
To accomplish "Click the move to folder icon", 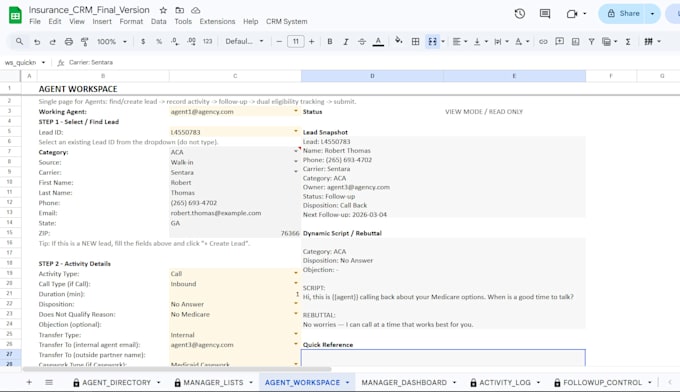I will (180, 10).
